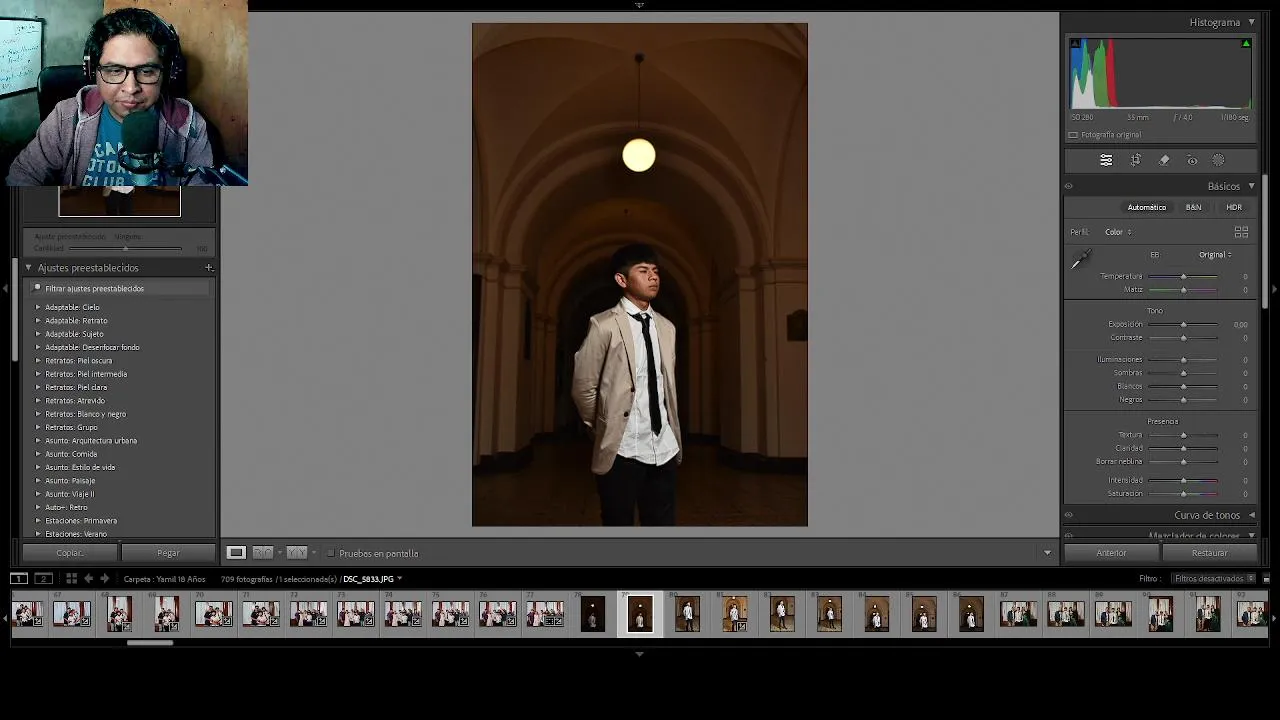Select filmstrip thumbnail number 80

point(687,613)
